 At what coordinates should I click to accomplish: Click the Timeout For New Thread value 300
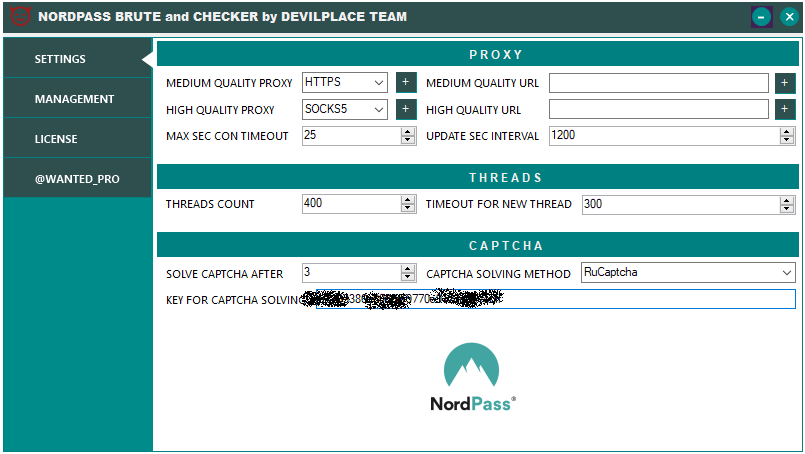(593, 204)
